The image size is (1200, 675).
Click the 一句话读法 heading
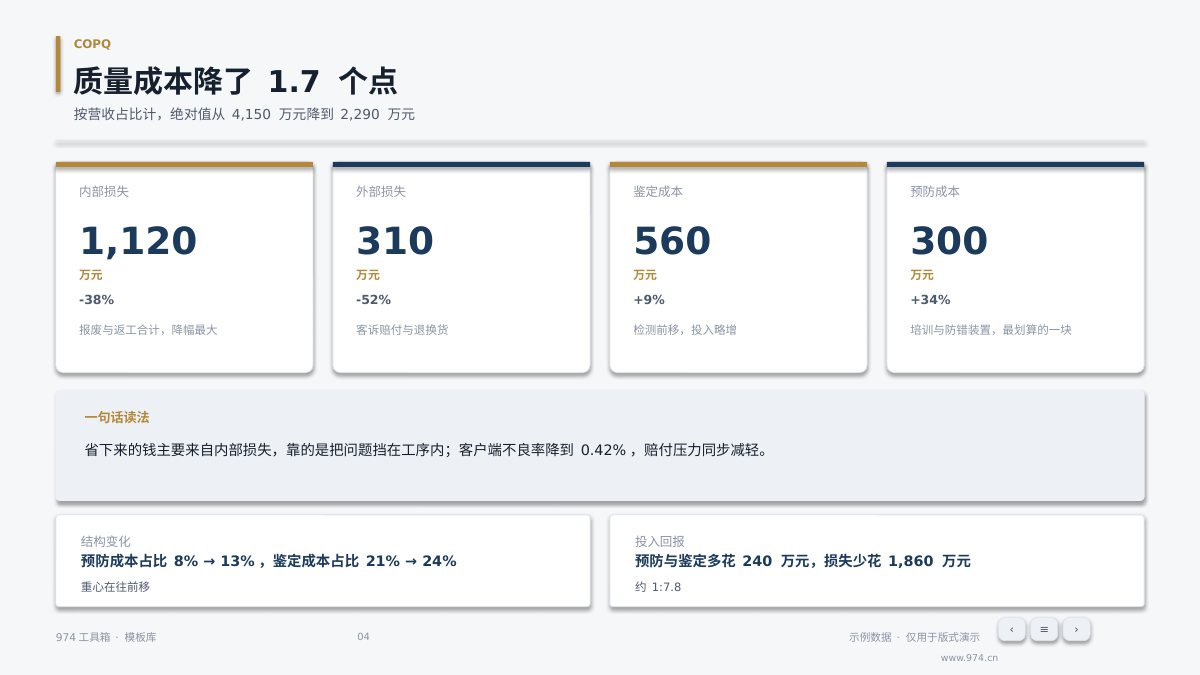[117, 417]
